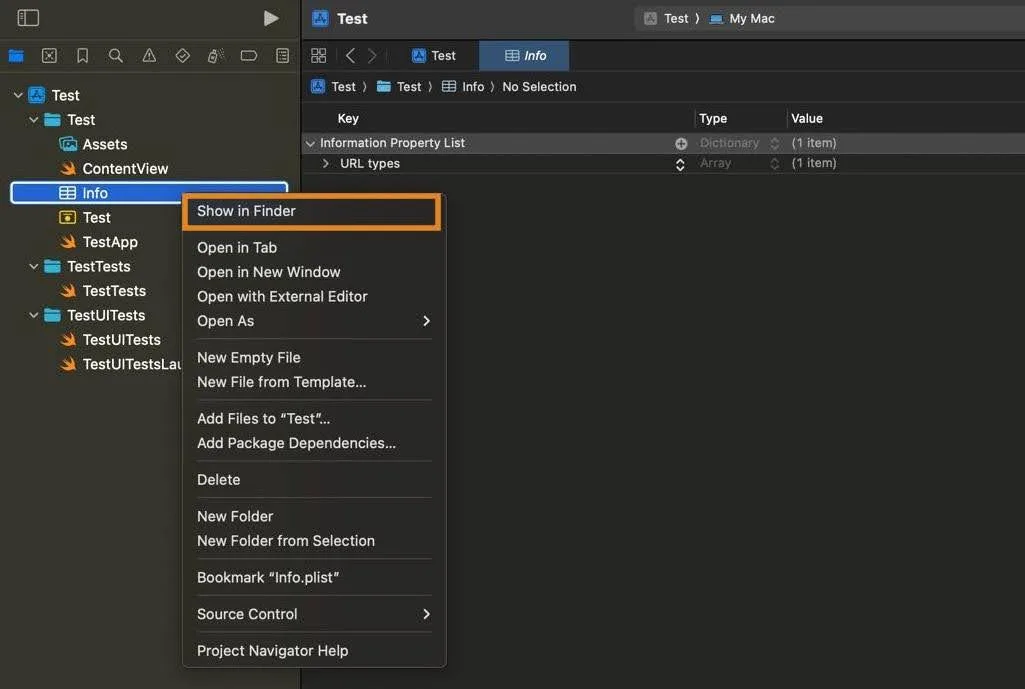Open the Issue navigator warning icon

click(149, 56)
